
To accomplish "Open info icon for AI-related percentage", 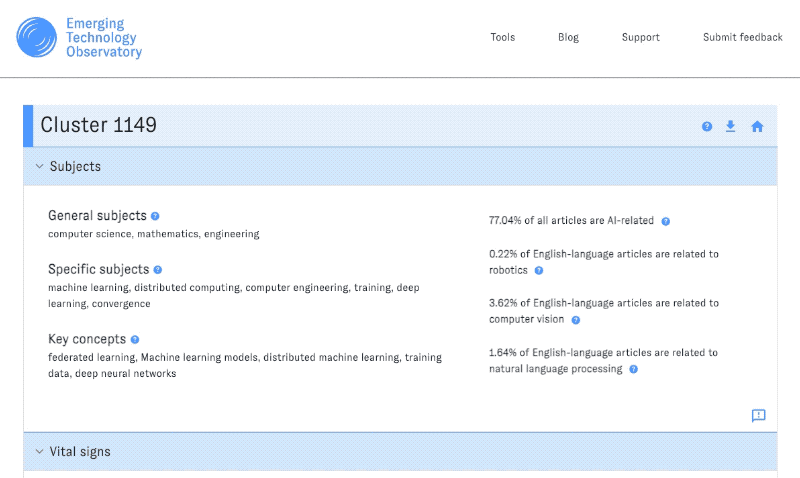I will coord(665,221).
